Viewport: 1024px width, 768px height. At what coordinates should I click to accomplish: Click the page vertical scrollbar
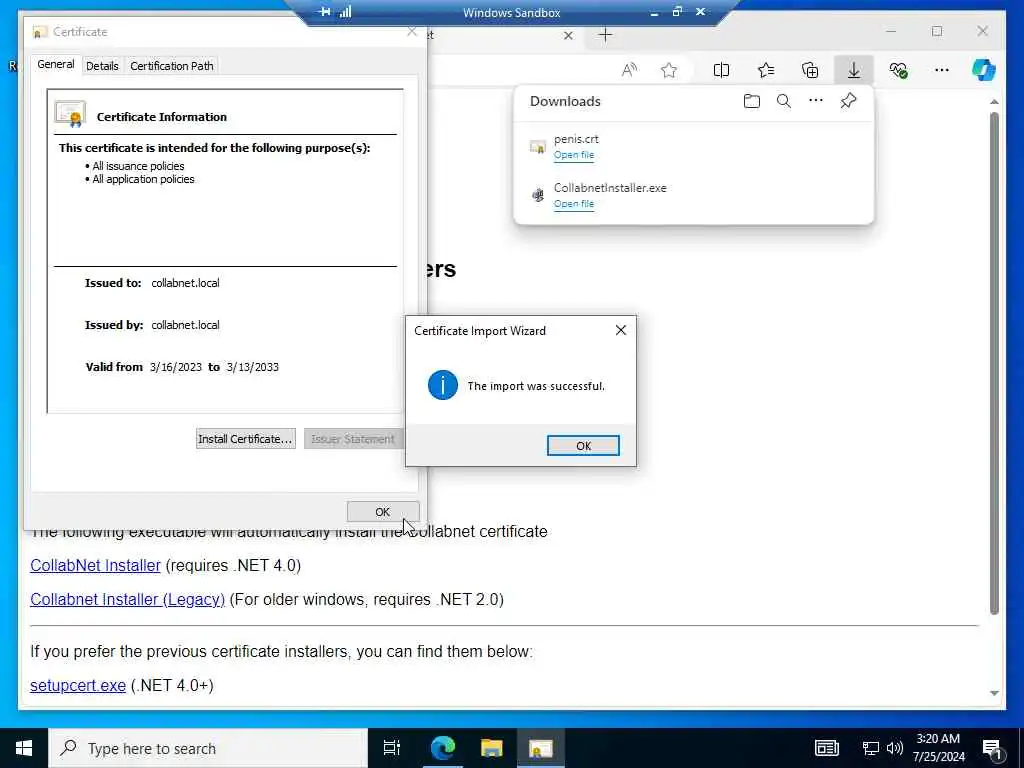(x=994, y=362)
